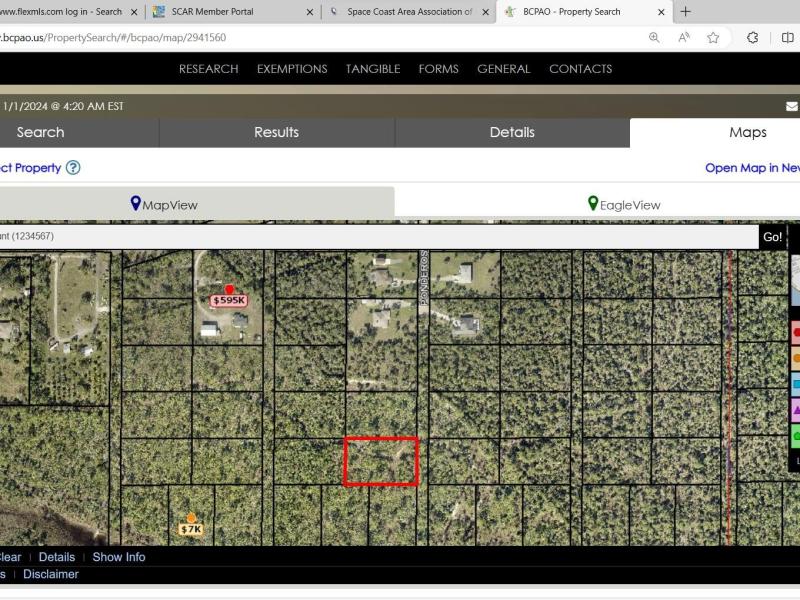Add page to favorites with star icon

713,38
